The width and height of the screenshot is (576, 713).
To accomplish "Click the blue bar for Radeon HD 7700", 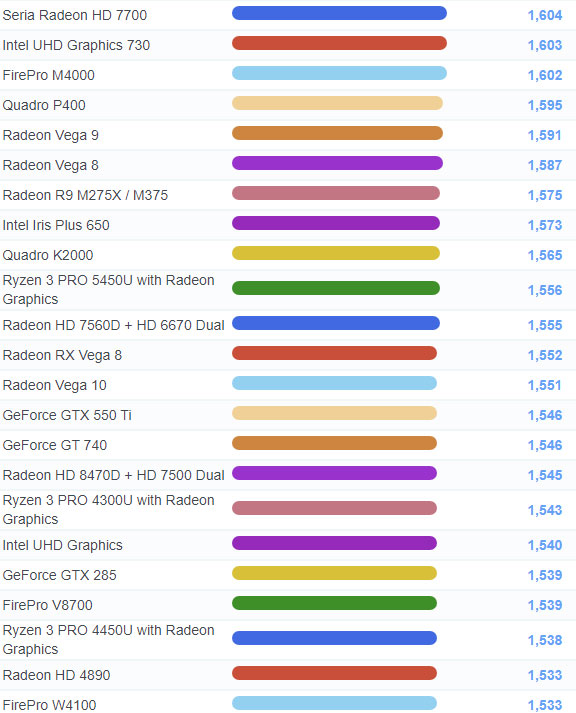I will [339, 13].
